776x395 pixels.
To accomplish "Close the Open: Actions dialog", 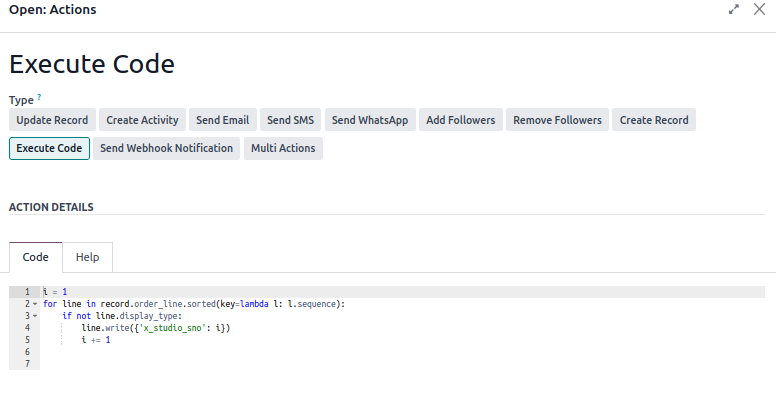I will 759,9.
